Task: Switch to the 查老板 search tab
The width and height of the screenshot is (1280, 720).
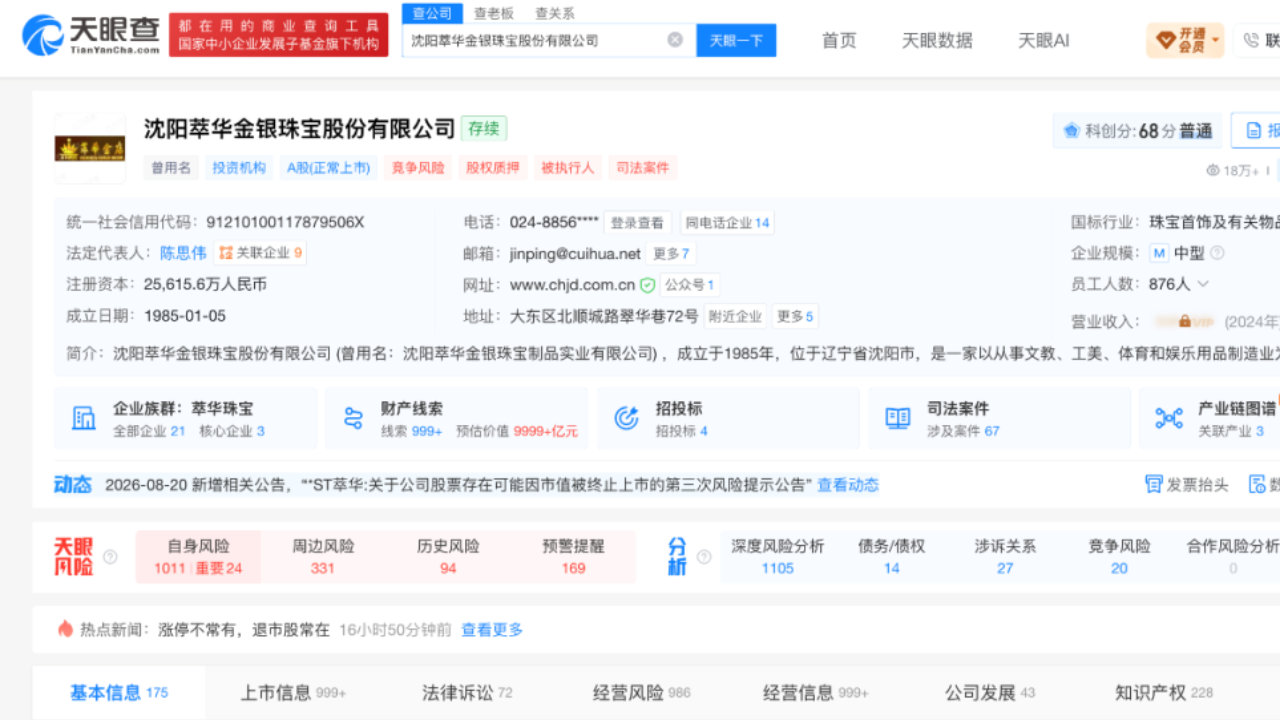Action: click(x=493, y=13)
